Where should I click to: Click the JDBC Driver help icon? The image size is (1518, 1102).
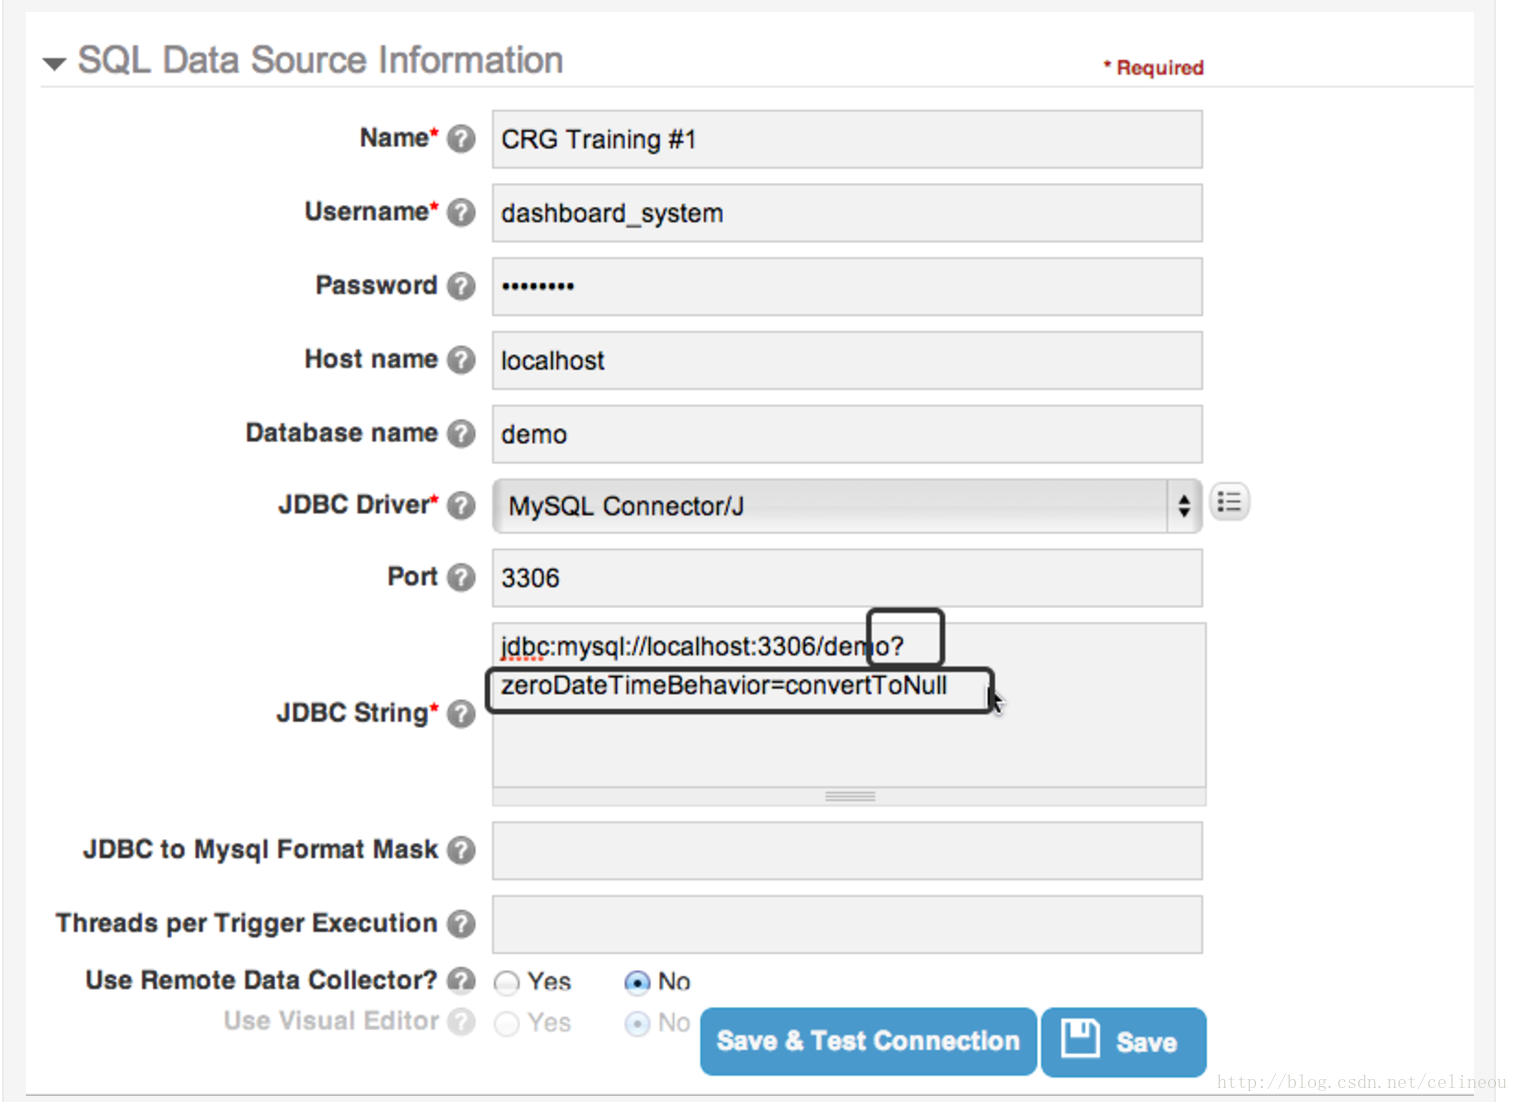coord(461,506)
